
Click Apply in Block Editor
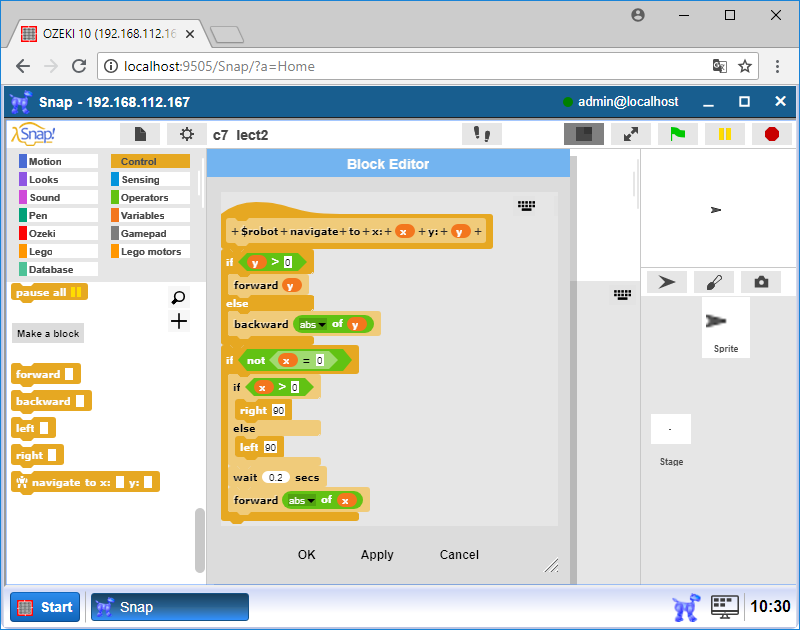click(x=377, y=555)
